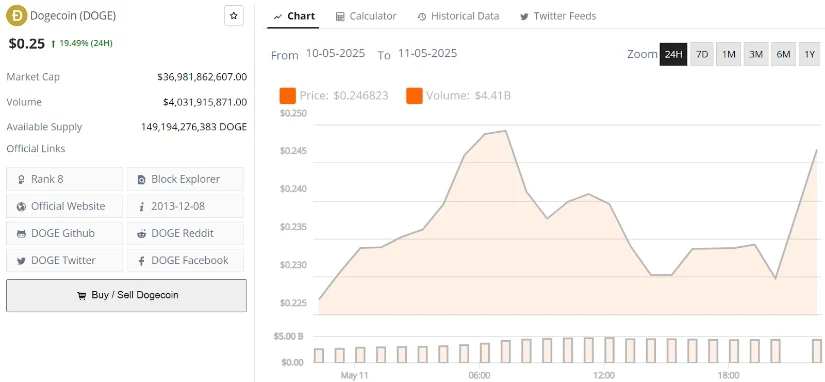Open the Historical Data tab
Viewport: 825px width, 382px height.
click(x=458, y=16)
